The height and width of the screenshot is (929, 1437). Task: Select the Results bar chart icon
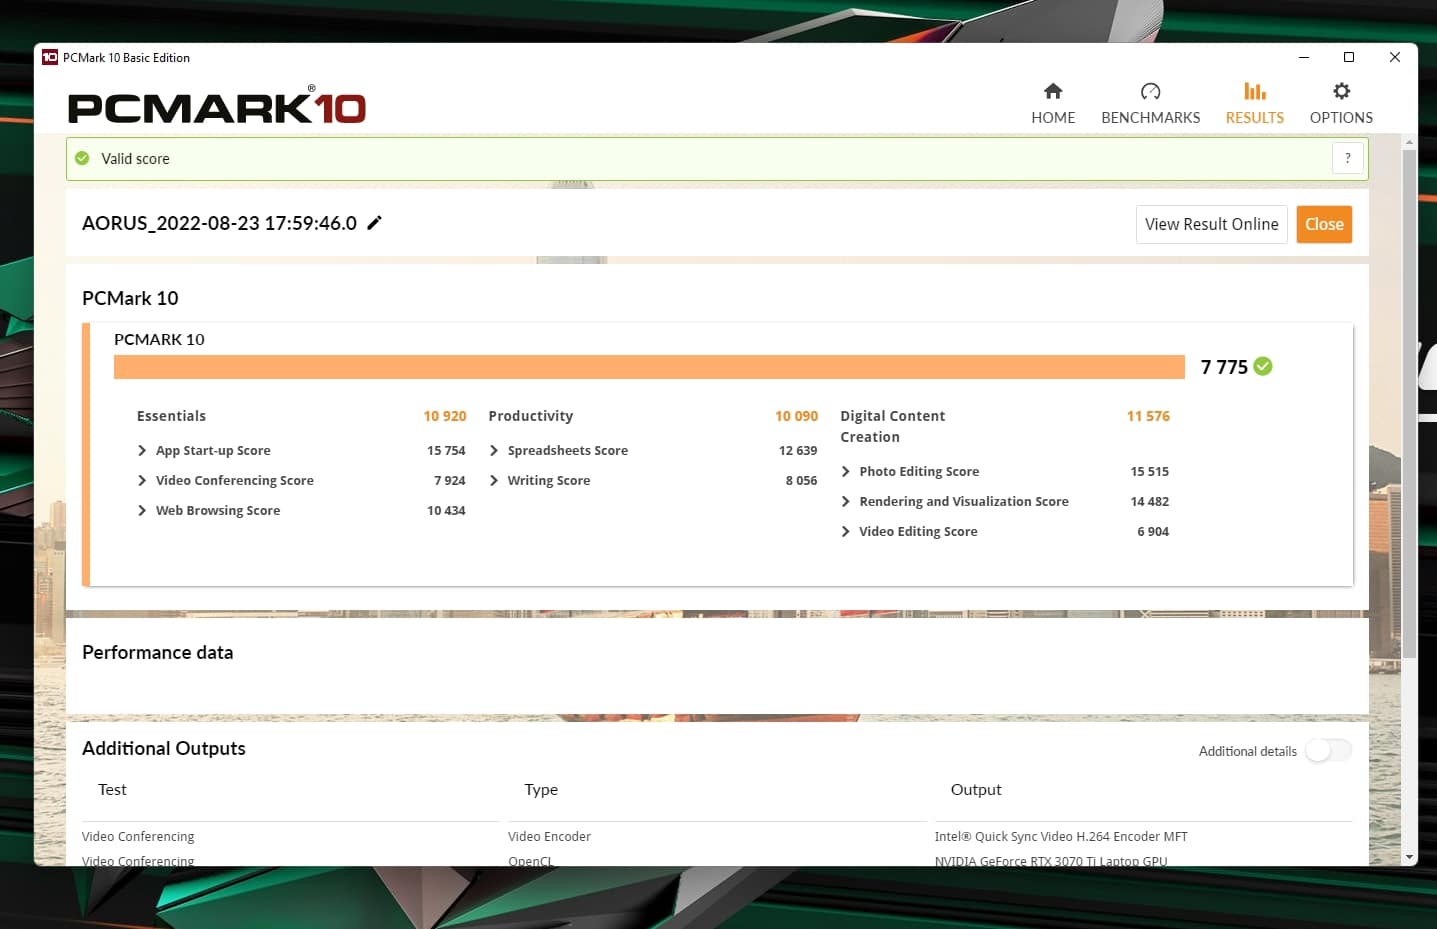coord(1254,91)
